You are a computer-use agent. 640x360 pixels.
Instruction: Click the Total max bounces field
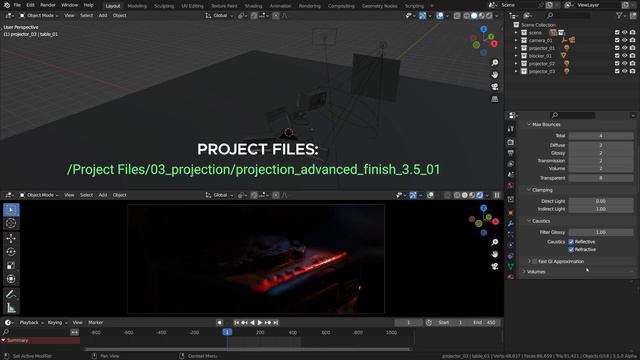click(x=601, y=136)
